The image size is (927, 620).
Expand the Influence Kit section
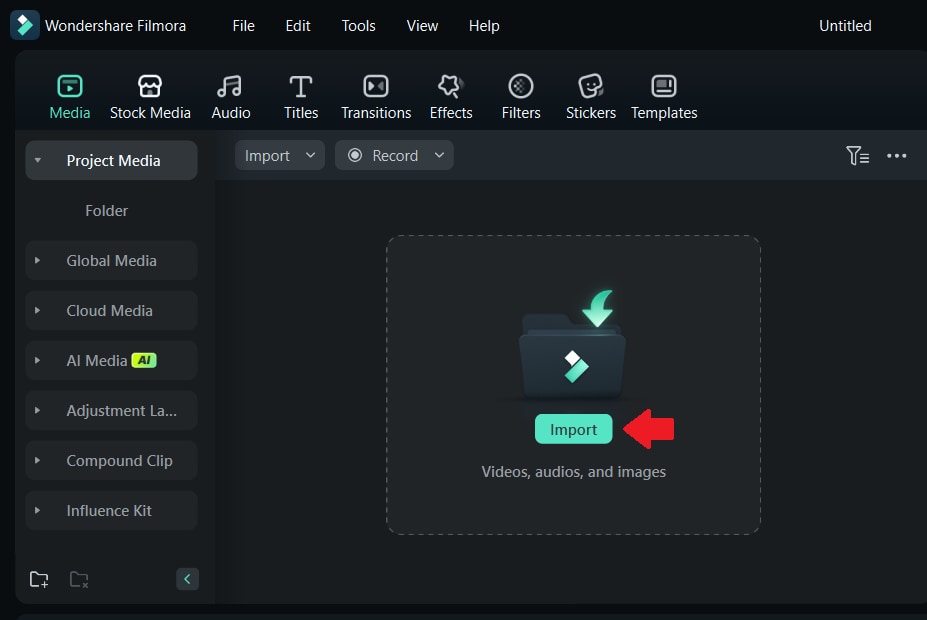37,510
